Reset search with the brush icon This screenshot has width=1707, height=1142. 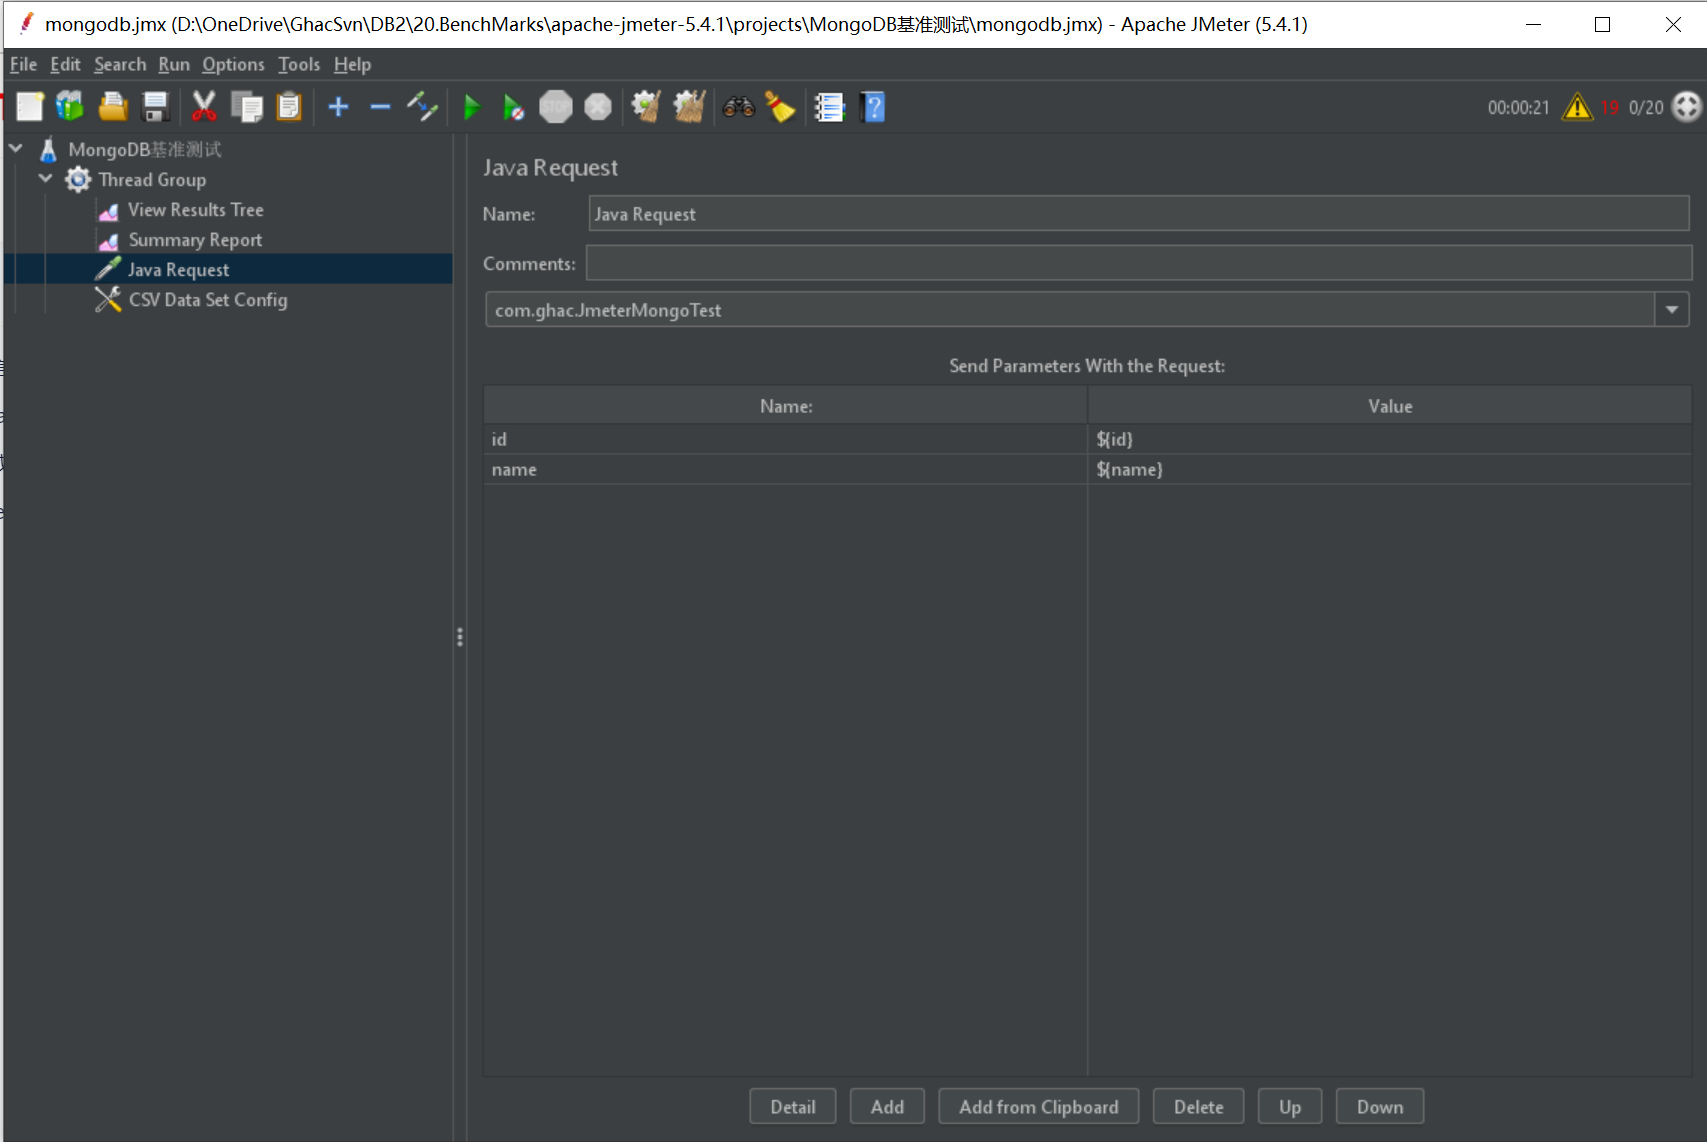point(780,106)
